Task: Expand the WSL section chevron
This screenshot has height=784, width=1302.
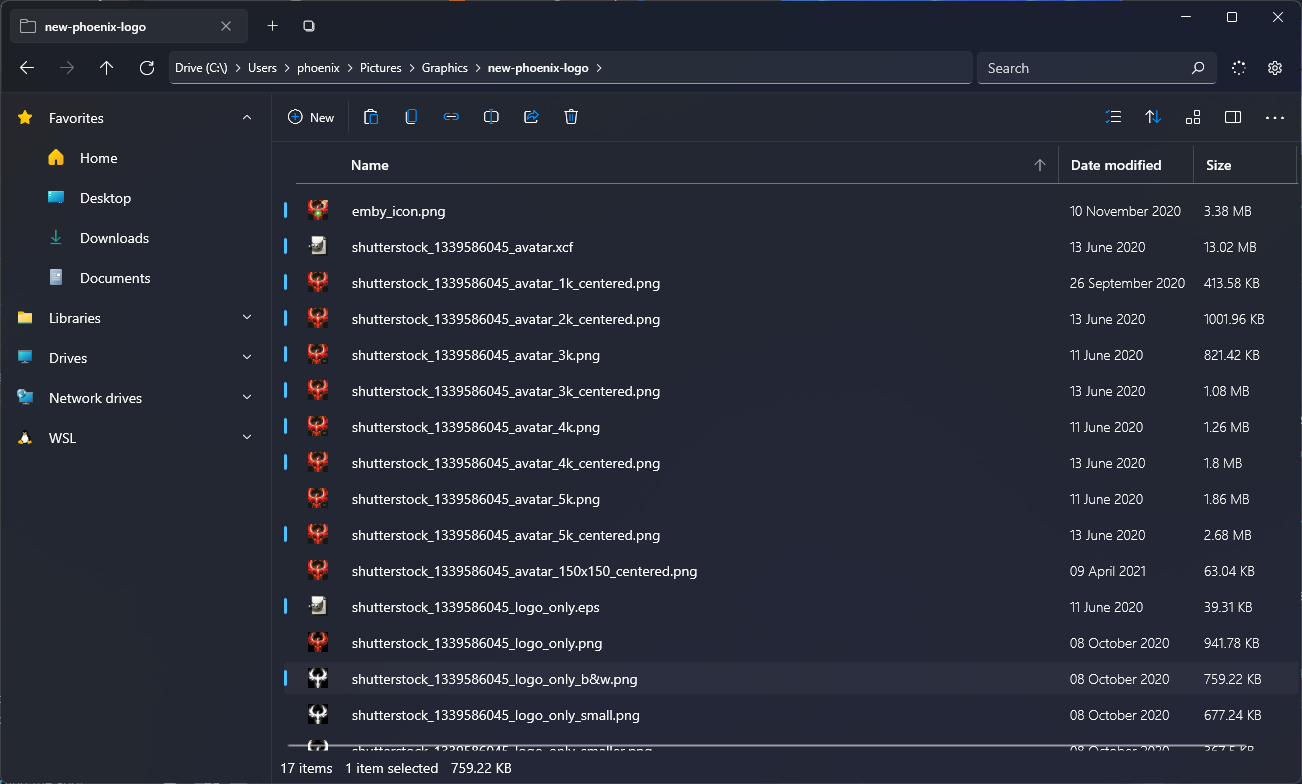Action: (x=247, y=438)
